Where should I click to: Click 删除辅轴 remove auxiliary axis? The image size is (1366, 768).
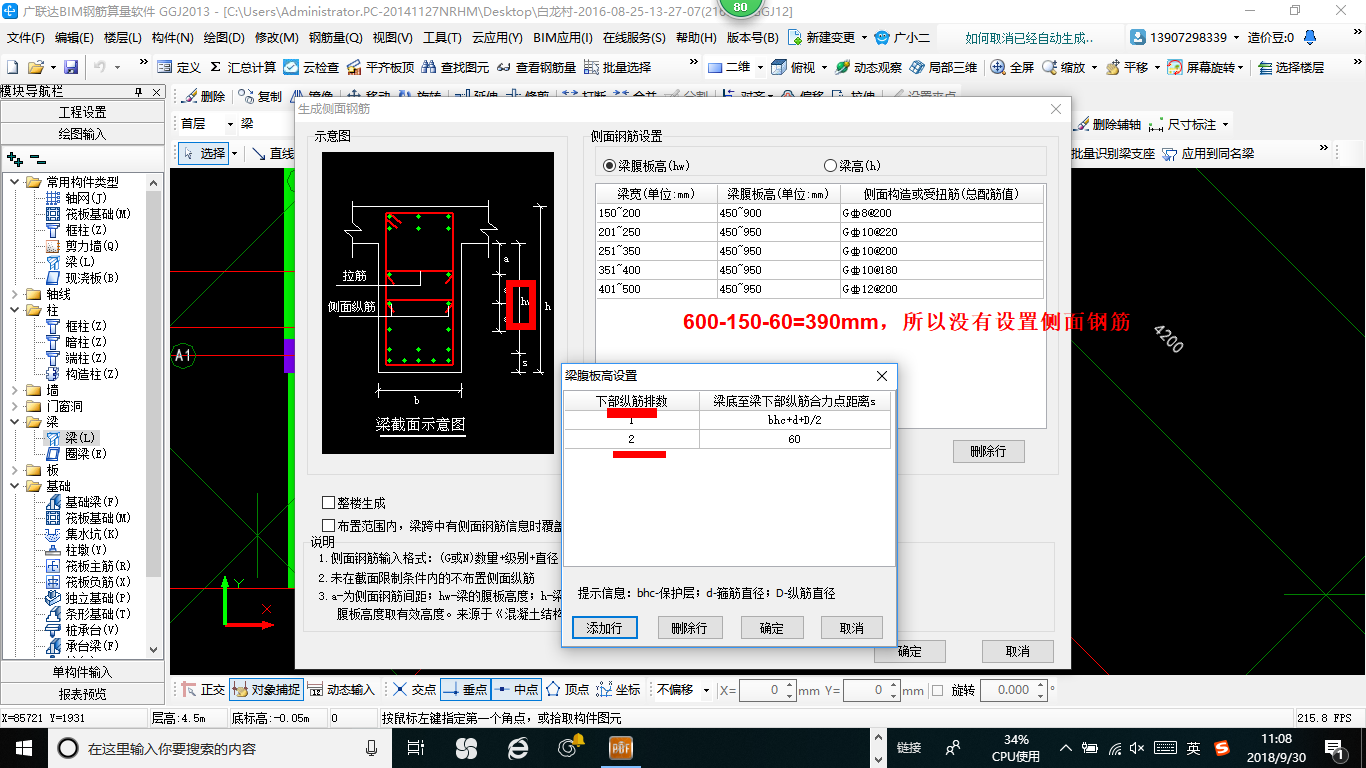click(1109, 125)
